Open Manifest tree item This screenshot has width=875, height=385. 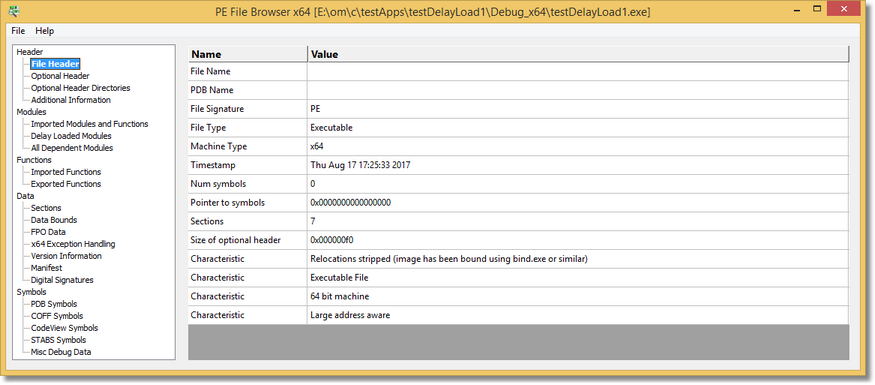pos(46,268)
